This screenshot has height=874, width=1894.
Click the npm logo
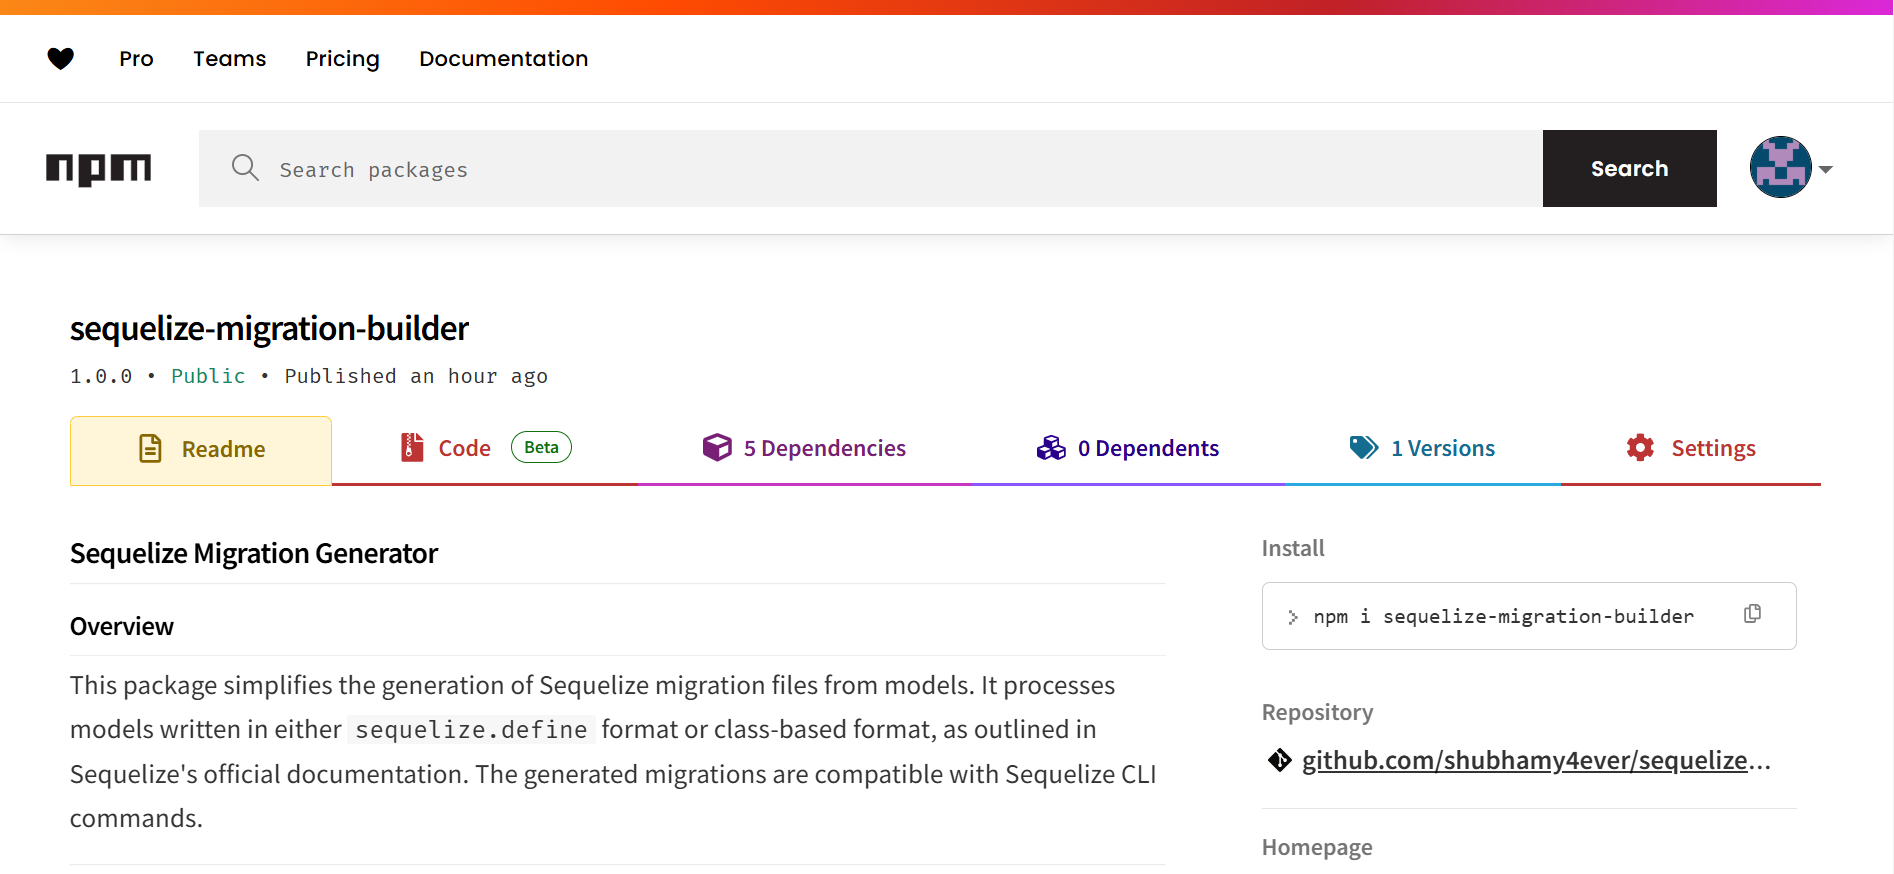point(98,169)
